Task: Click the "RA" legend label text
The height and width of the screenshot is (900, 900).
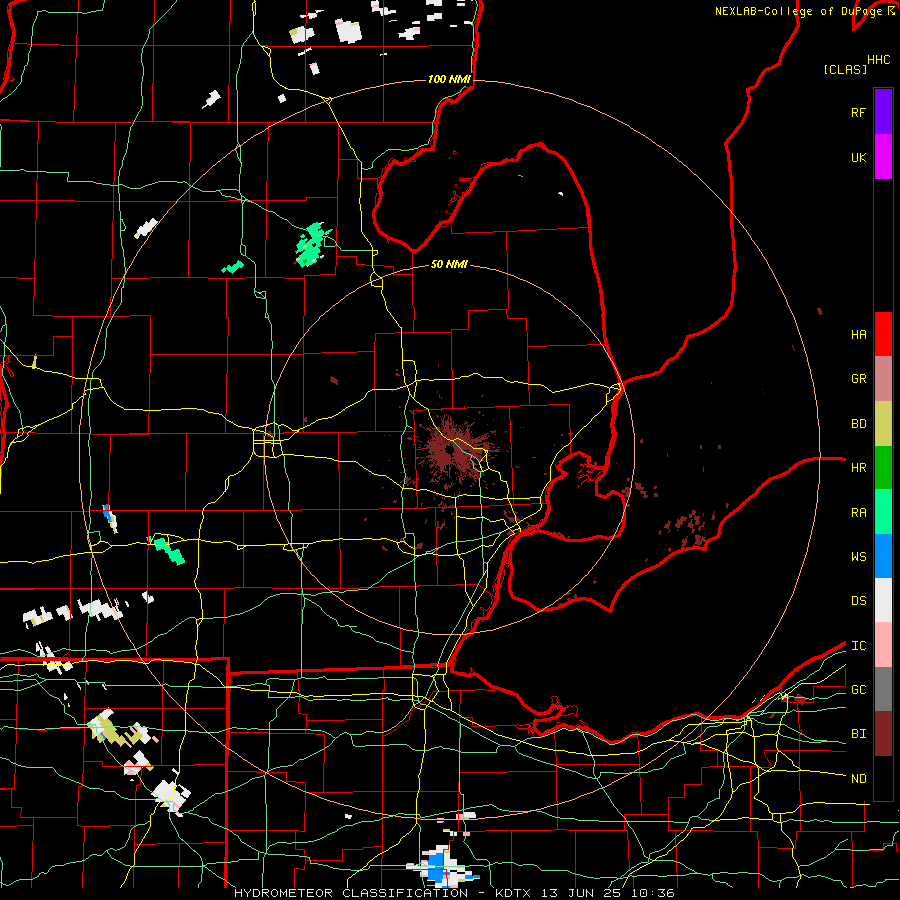Action: click(x=858, y=512)
